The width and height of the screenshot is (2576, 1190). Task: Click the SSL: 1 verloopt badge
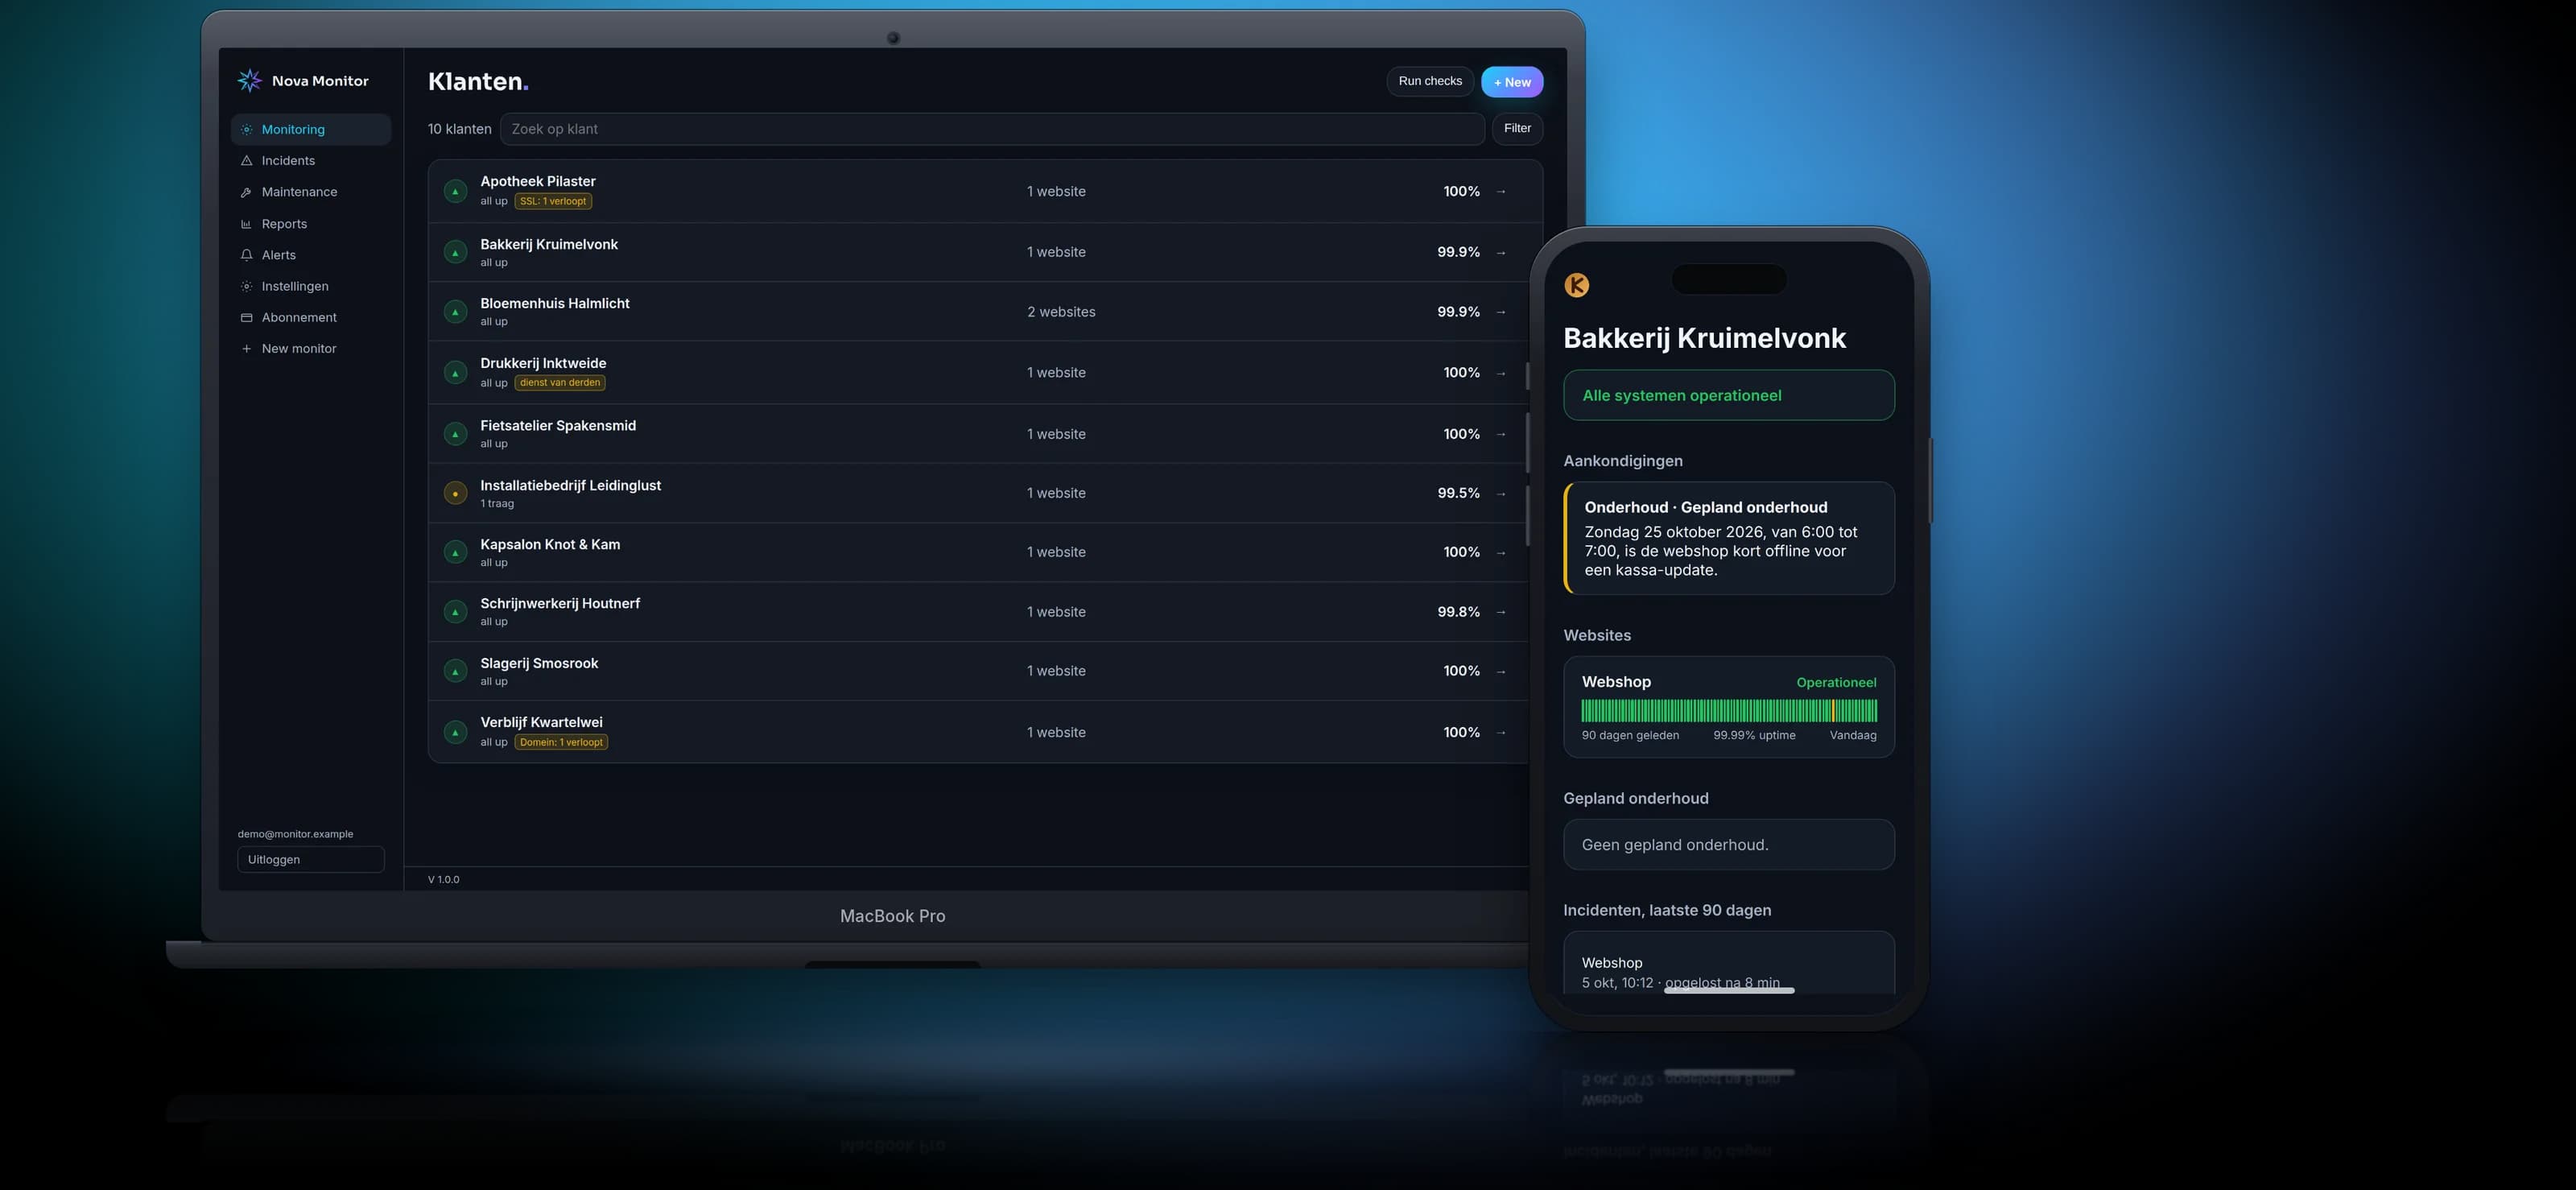[553, 201]
